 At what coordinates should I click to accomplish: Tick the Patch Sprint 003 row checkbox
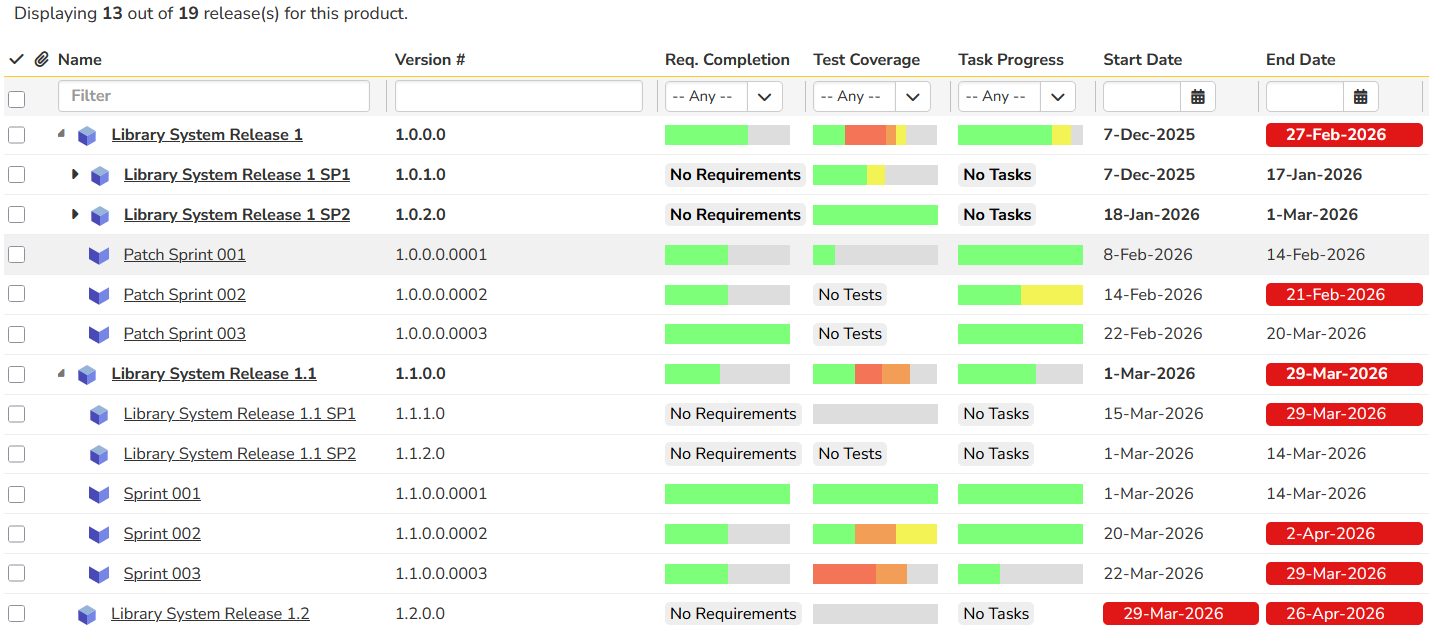pos(16,334)
